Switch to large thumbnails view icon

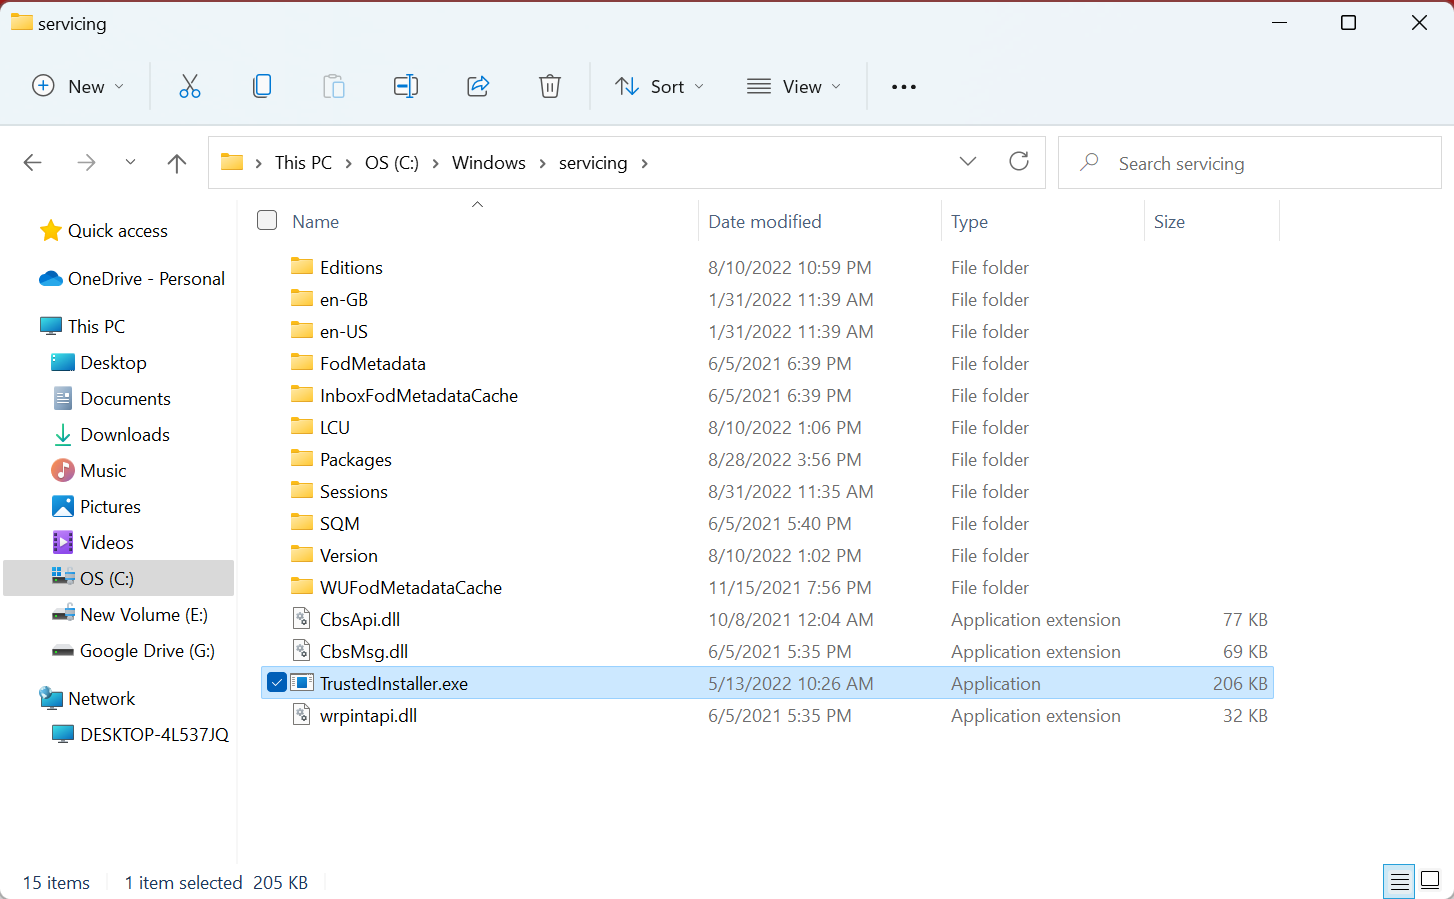tap(1430, 881)
